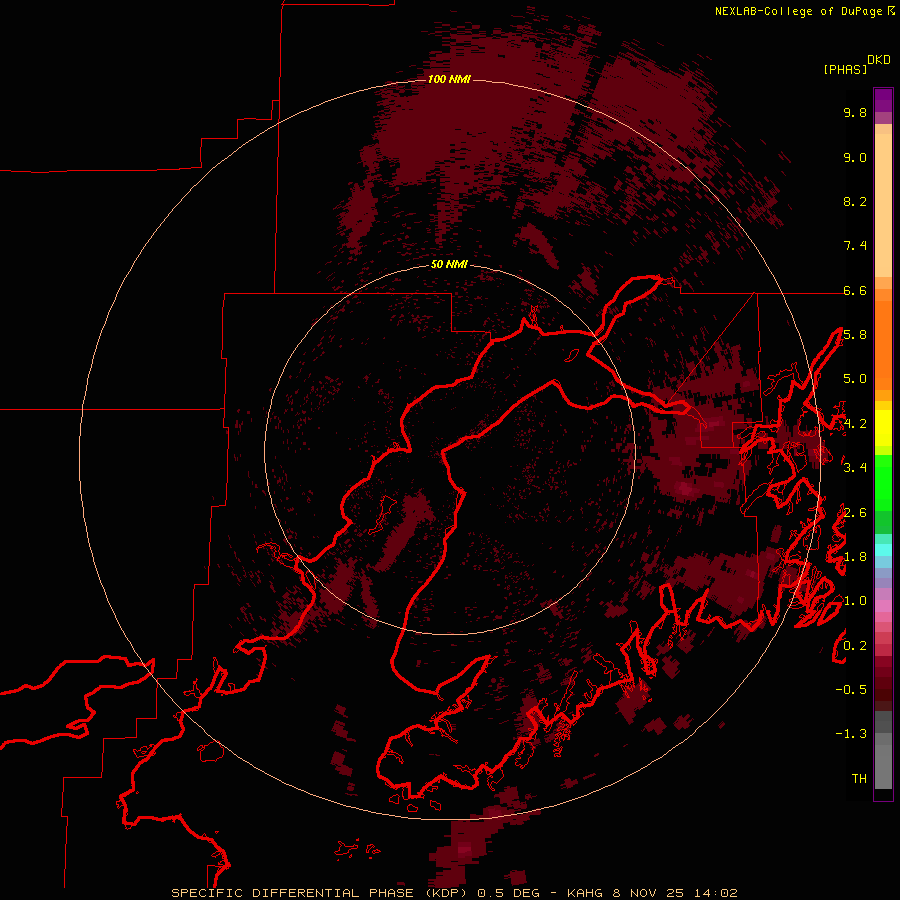Click the 6.6 scale value

coord(855,290)
